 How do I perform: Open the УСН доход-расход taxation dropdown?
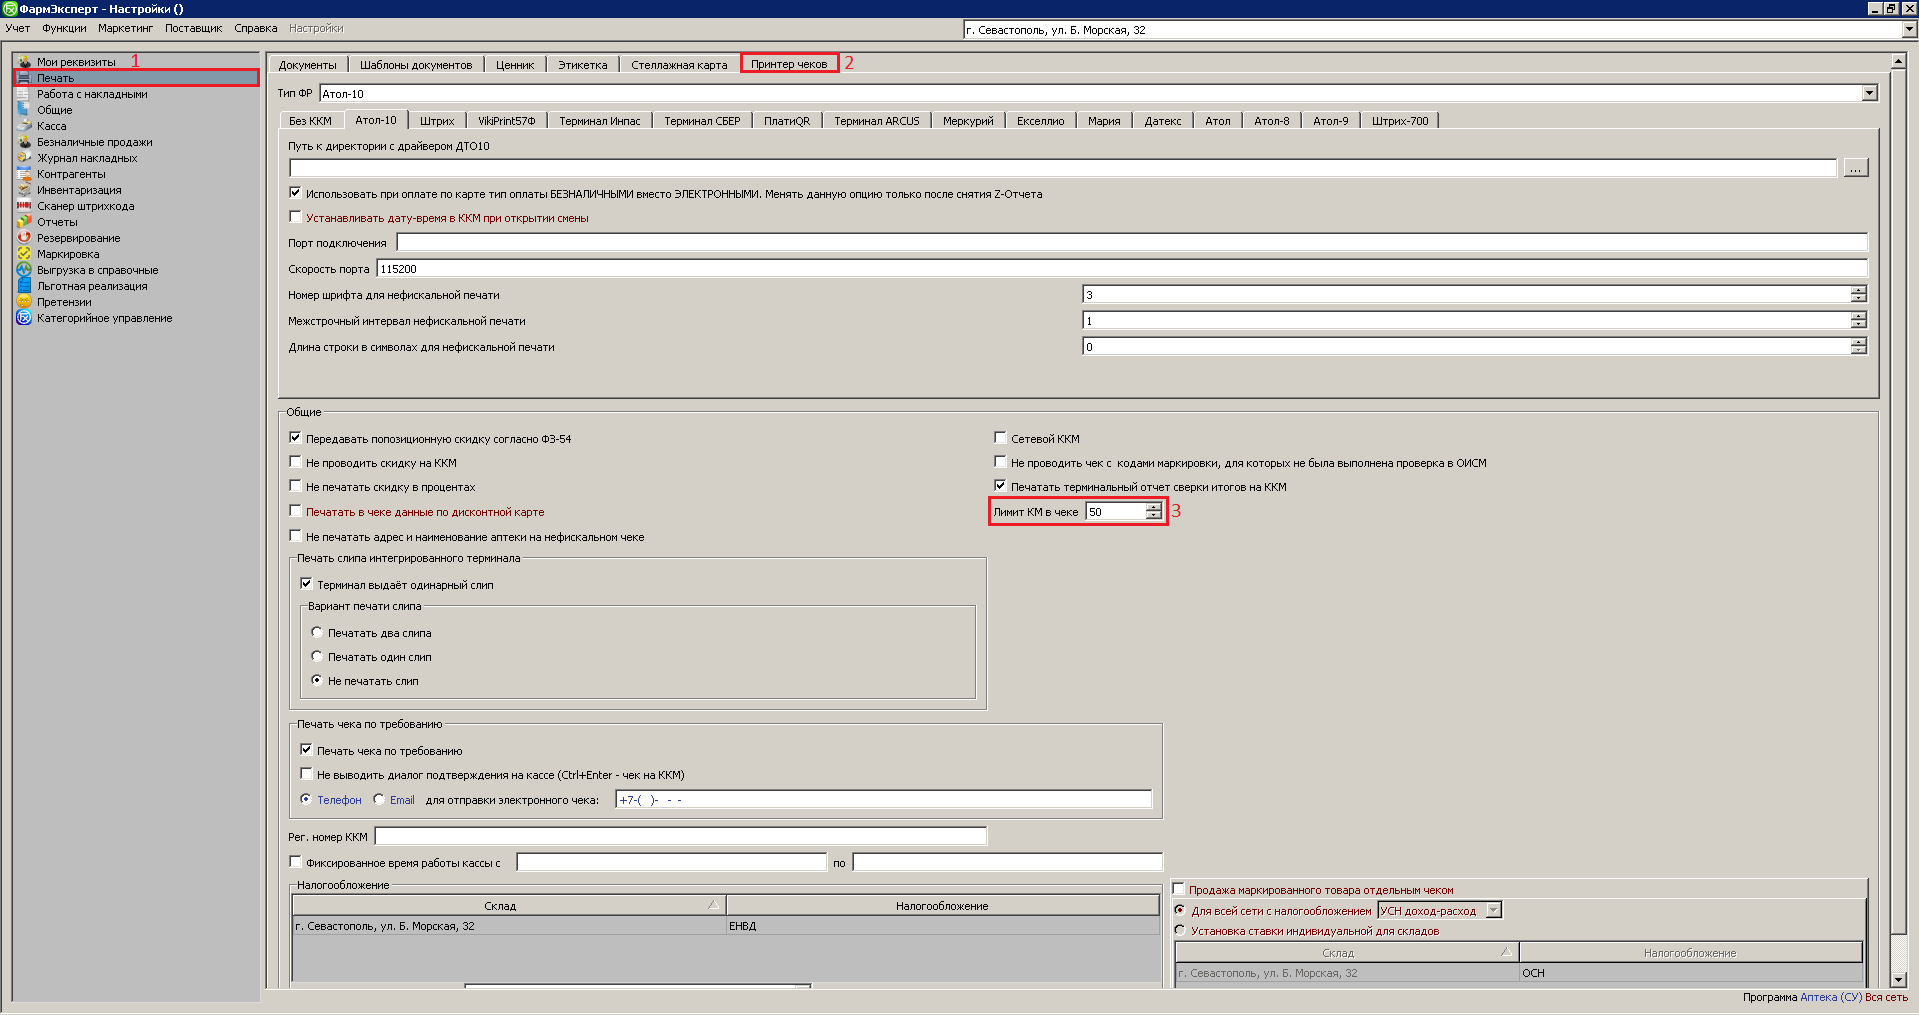(x=1493, y=911)
